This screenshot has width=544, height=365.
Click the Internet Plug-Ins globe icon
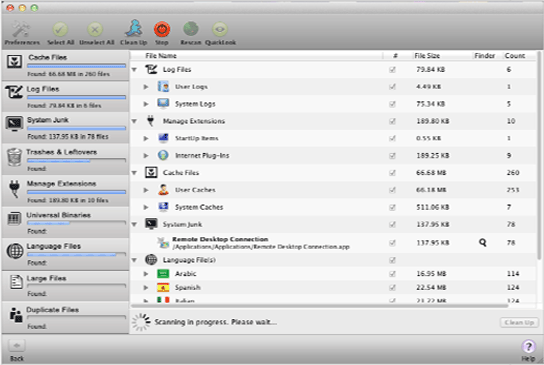click(163, 155)
